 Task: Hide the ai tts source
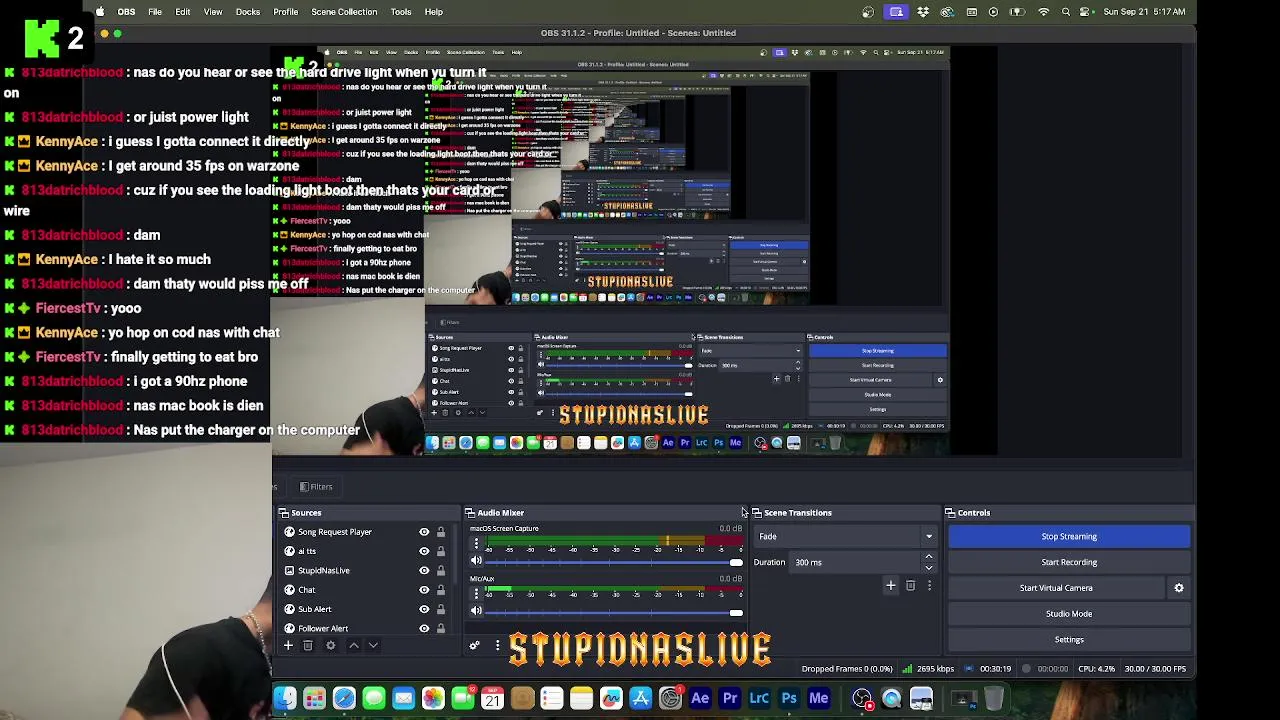pos(424,551)
